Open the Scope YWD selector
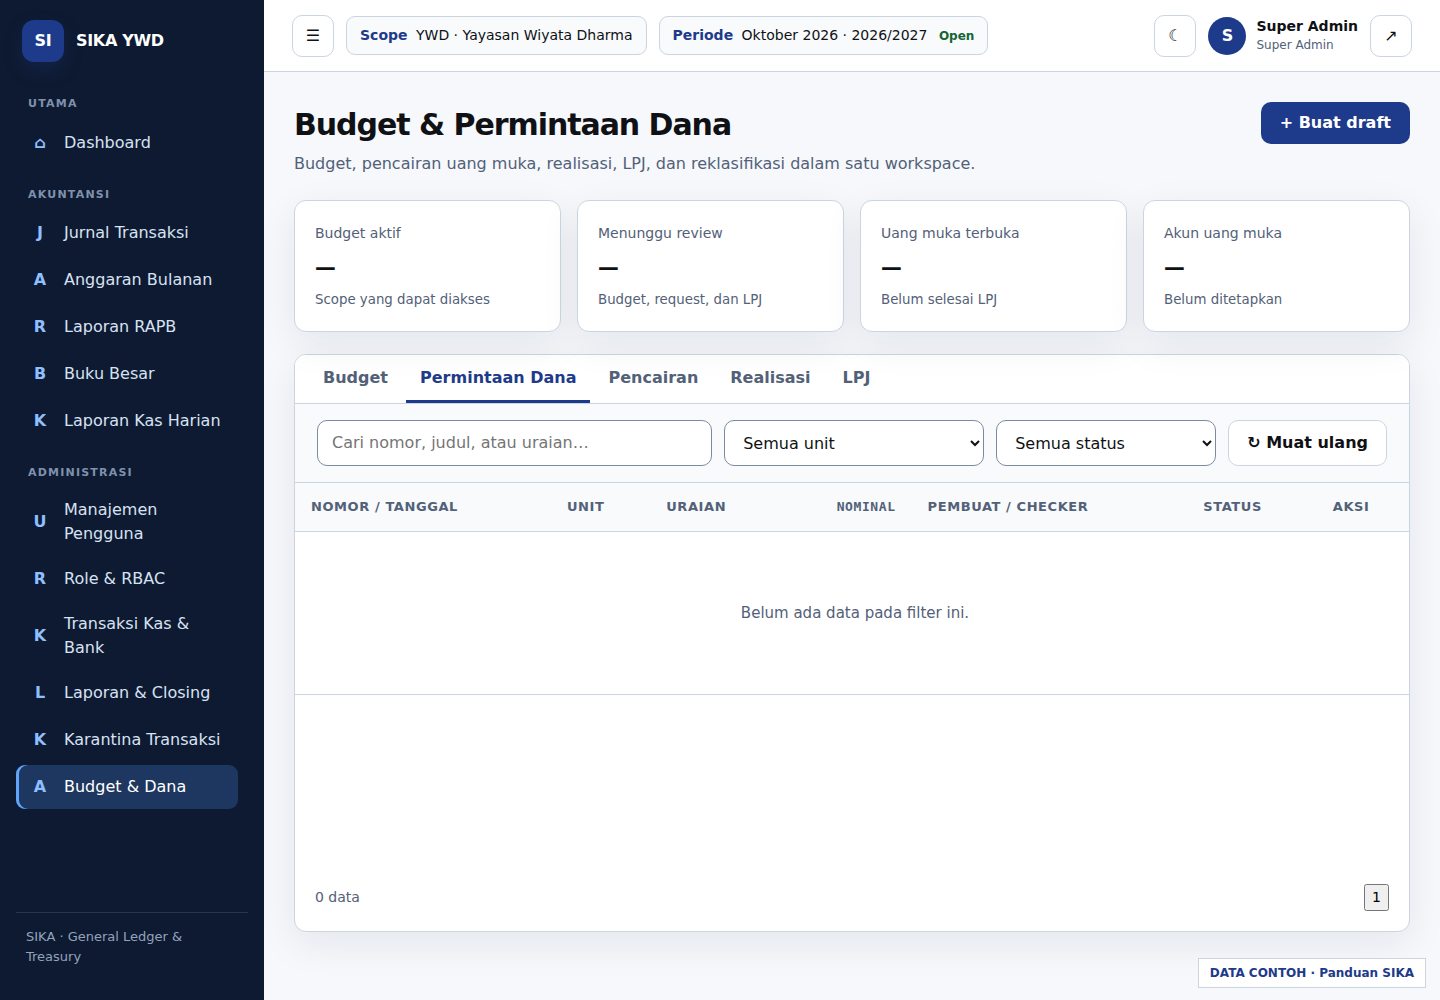This screenshot has height=1000, width=1440. coord(496,36)
